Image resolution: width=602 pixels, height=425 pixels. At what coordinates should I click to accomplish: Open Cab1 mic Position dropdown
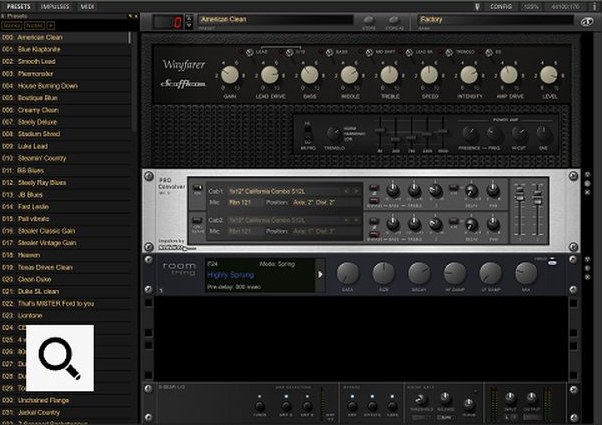[x=325, y=202]
